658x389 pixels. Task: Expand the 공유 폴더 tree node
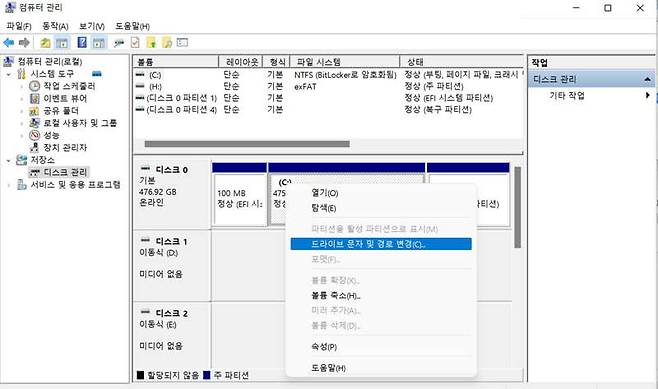point(22,111)
